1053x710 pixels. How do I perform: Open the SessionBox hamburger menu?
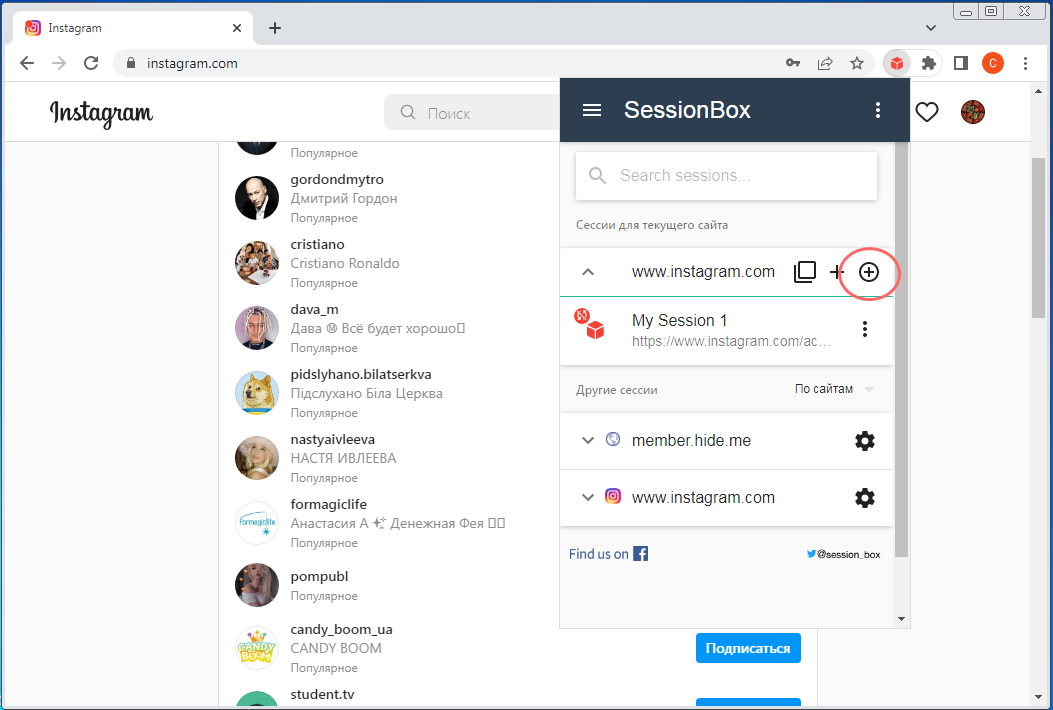pyautogui.click(x=592, y=110)
